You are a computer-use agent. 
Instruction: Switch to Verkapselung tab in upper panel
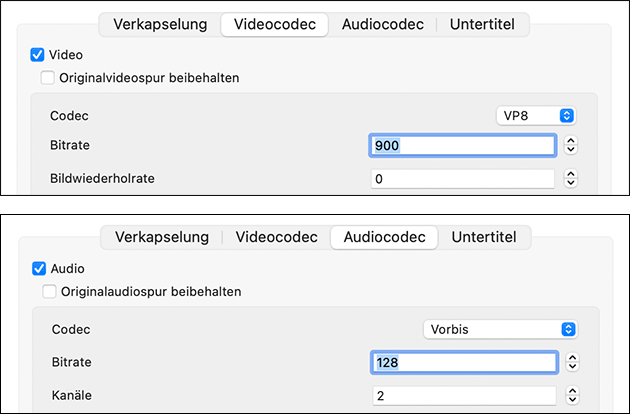pyautogui.click(x=160, y=24)
